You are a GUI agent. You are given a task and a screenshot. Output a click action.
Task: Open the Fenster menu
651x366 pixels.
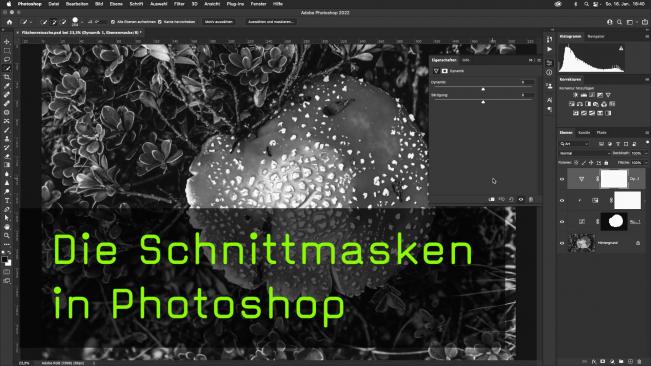coord(258,4)
